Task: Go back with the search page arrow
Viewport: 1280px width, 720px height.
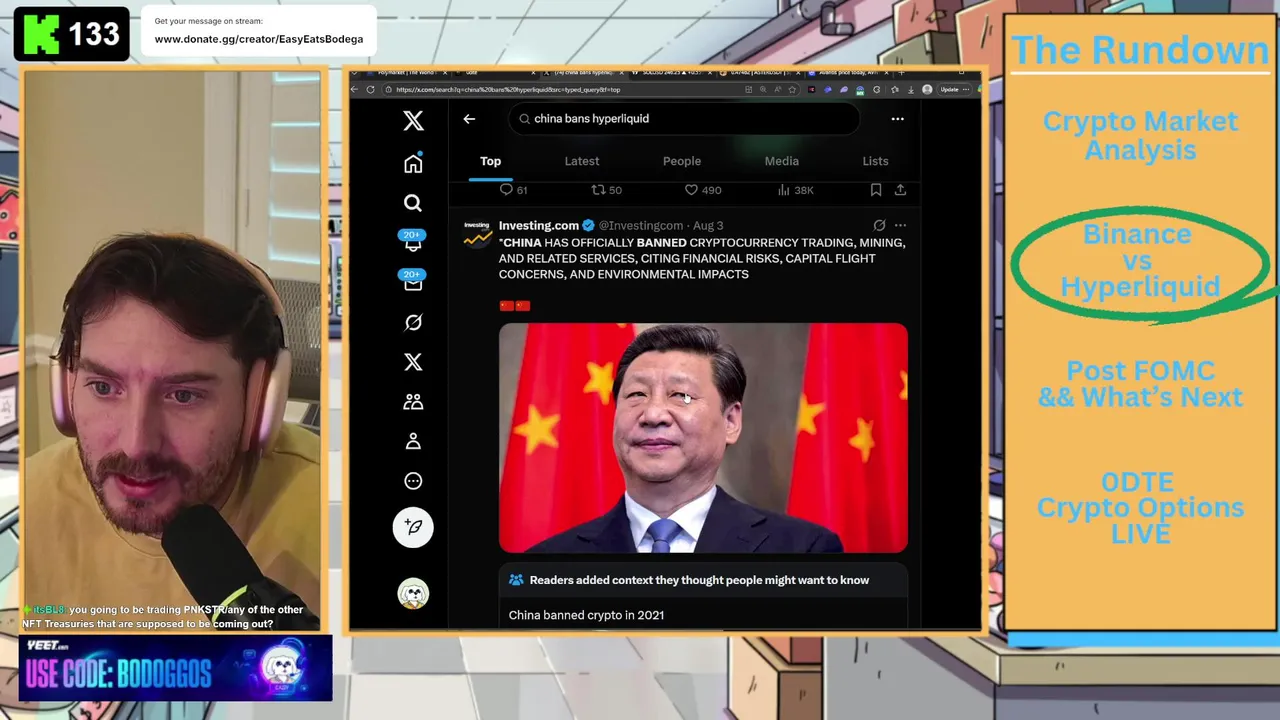Action: (x=469, y=119)
